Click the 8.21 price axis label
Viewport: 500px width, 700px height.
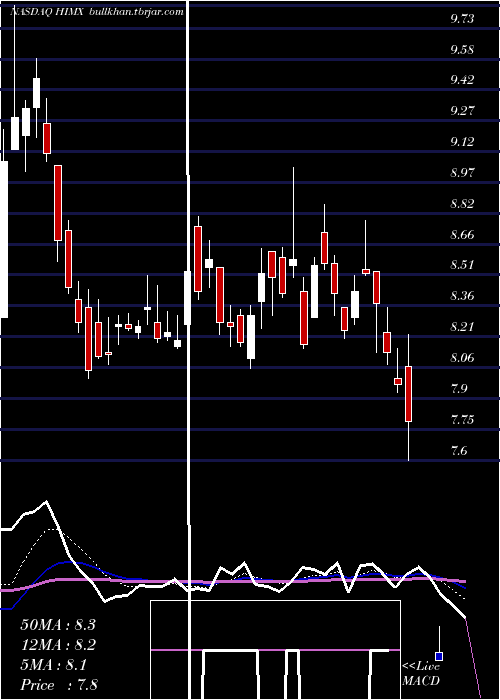point(462,327)
